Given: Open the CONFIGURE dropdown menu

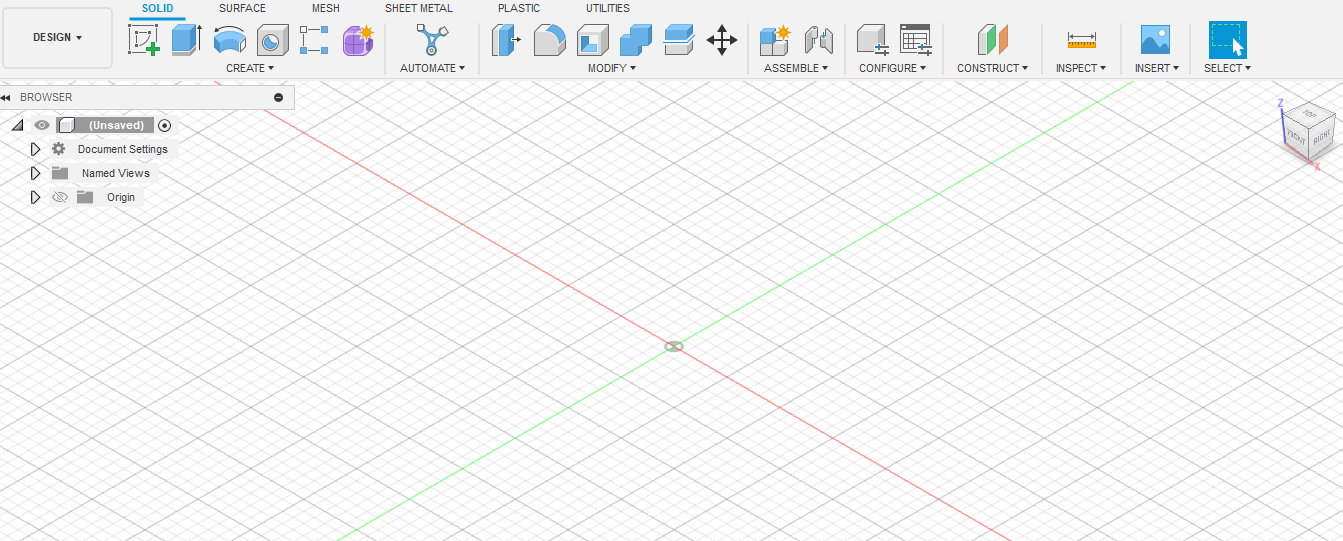Looking at the screenshot, I should [x=893, y=68].
